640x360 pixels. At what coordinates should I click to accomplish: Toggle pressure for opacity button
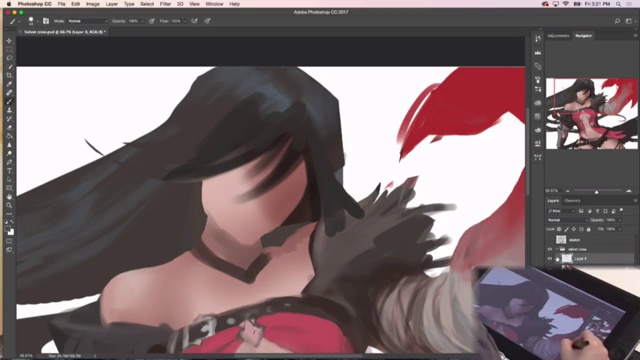point(152,21)
